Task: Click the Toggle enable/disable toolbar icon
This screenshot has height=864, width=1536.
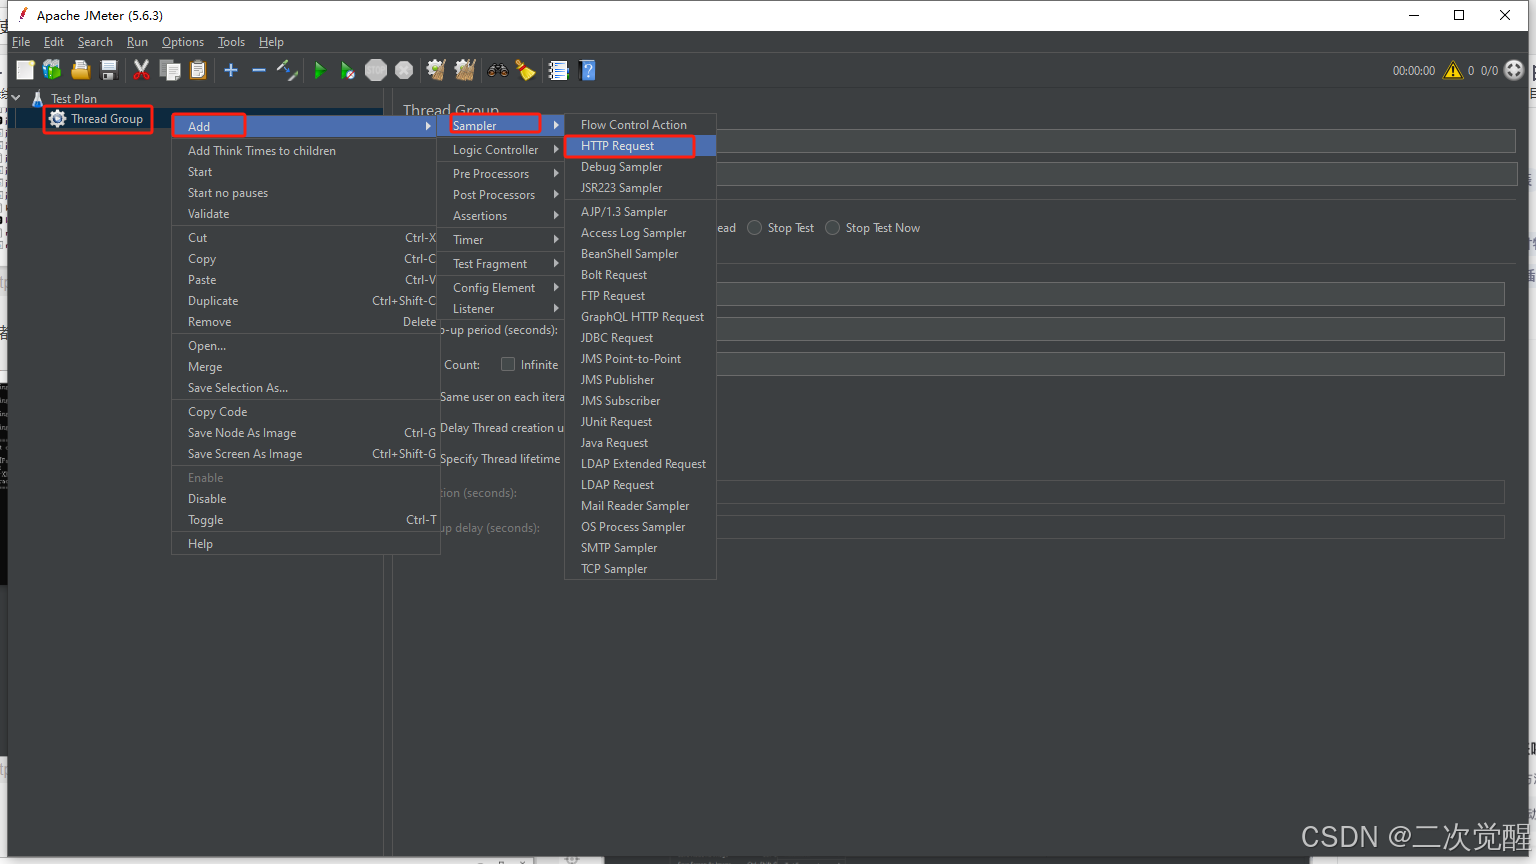Action: pos(287,70)
